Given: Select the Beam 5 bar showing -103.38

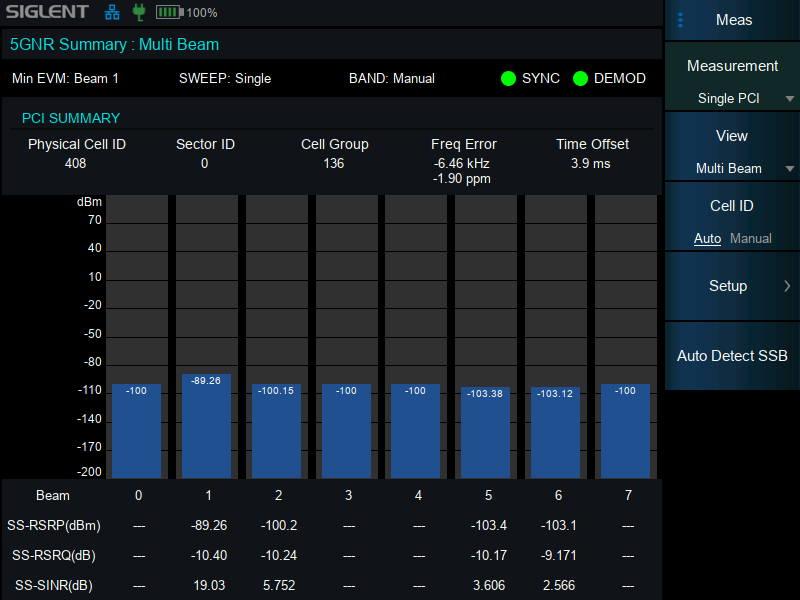Looking at the screenshot, I should click(x=485, y=432).
